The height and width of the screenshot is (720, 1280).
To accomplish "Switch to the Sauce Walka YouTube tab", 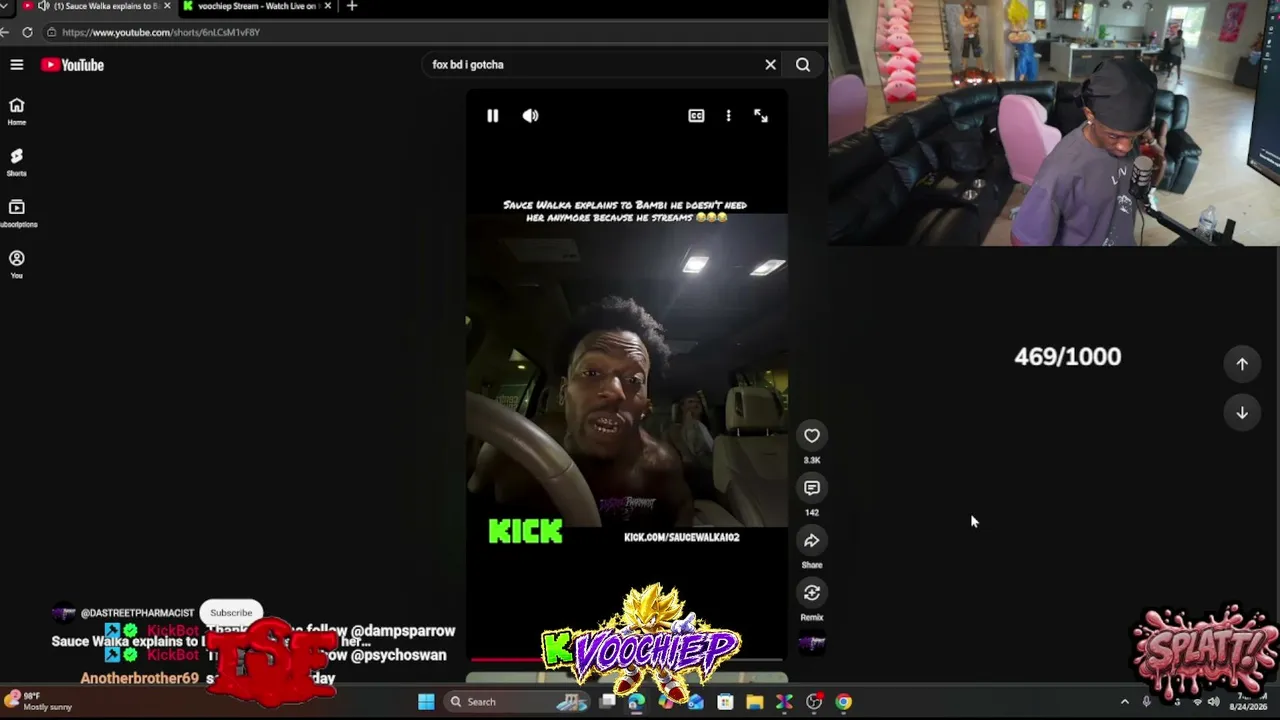I will point(98,6).
